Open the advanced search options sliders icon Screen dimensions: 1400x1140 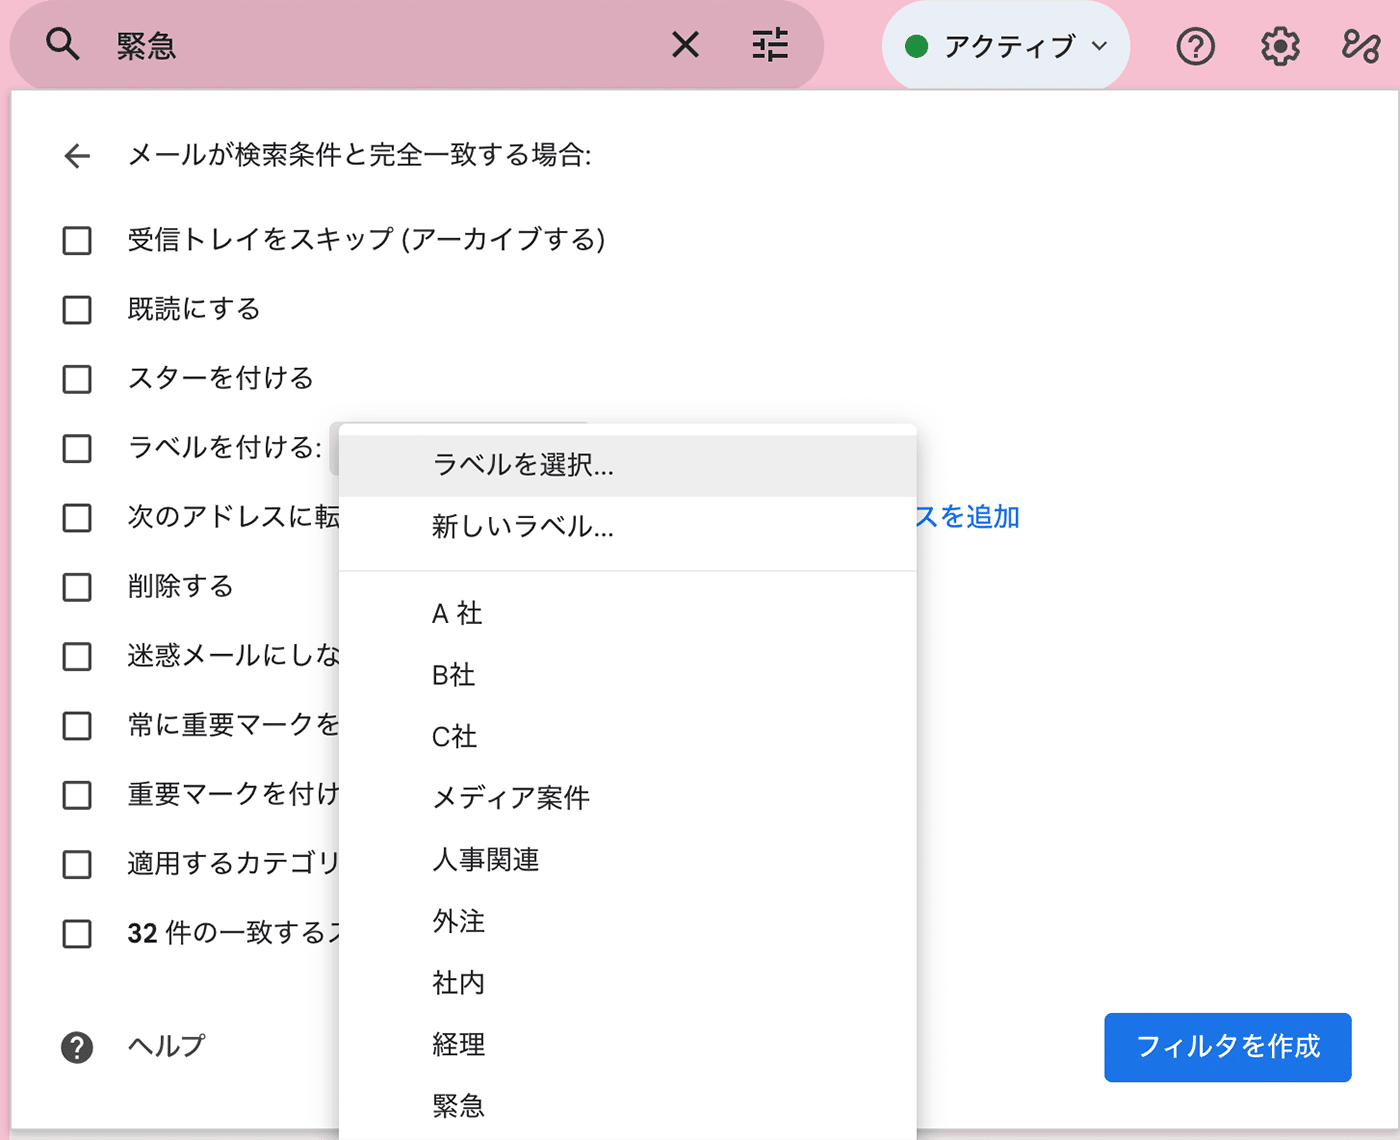click(x=768, y=45)
